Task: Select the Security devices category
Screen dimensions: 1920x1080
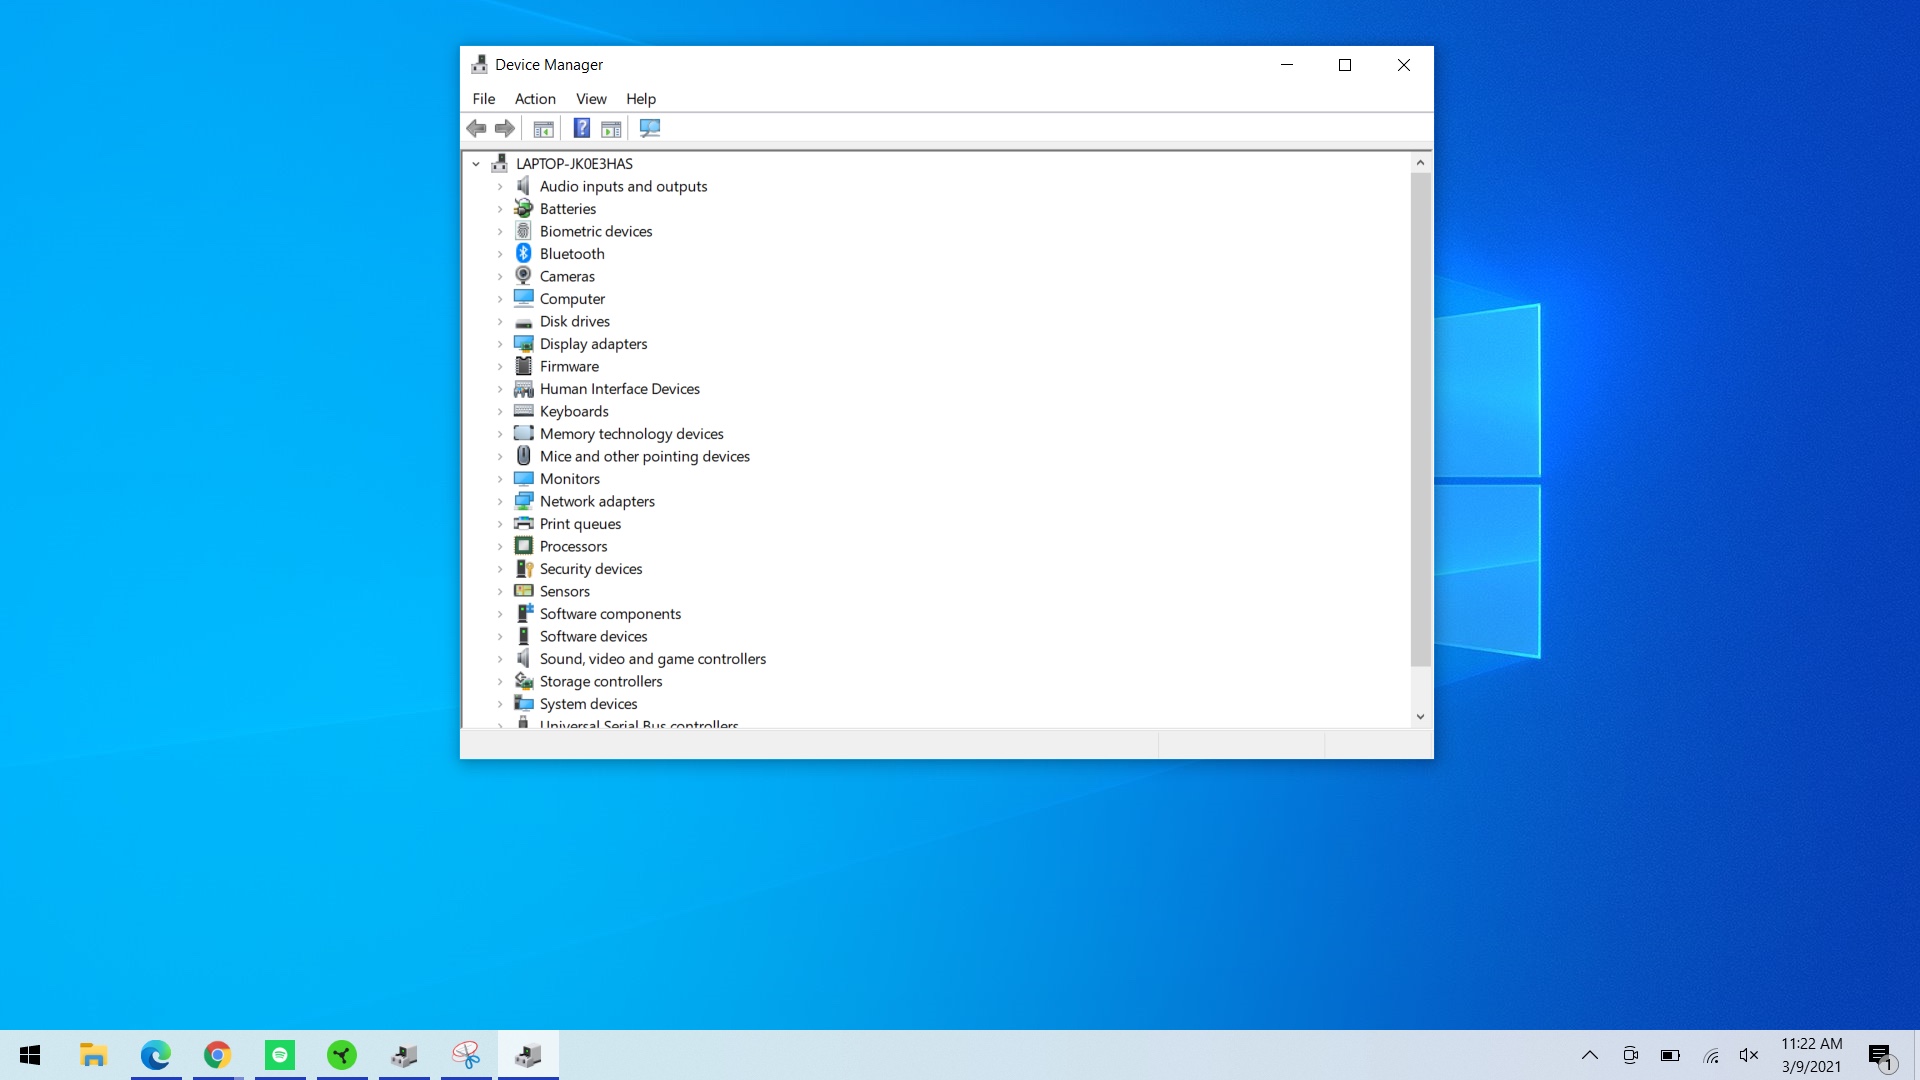Action: pos(591,568)
